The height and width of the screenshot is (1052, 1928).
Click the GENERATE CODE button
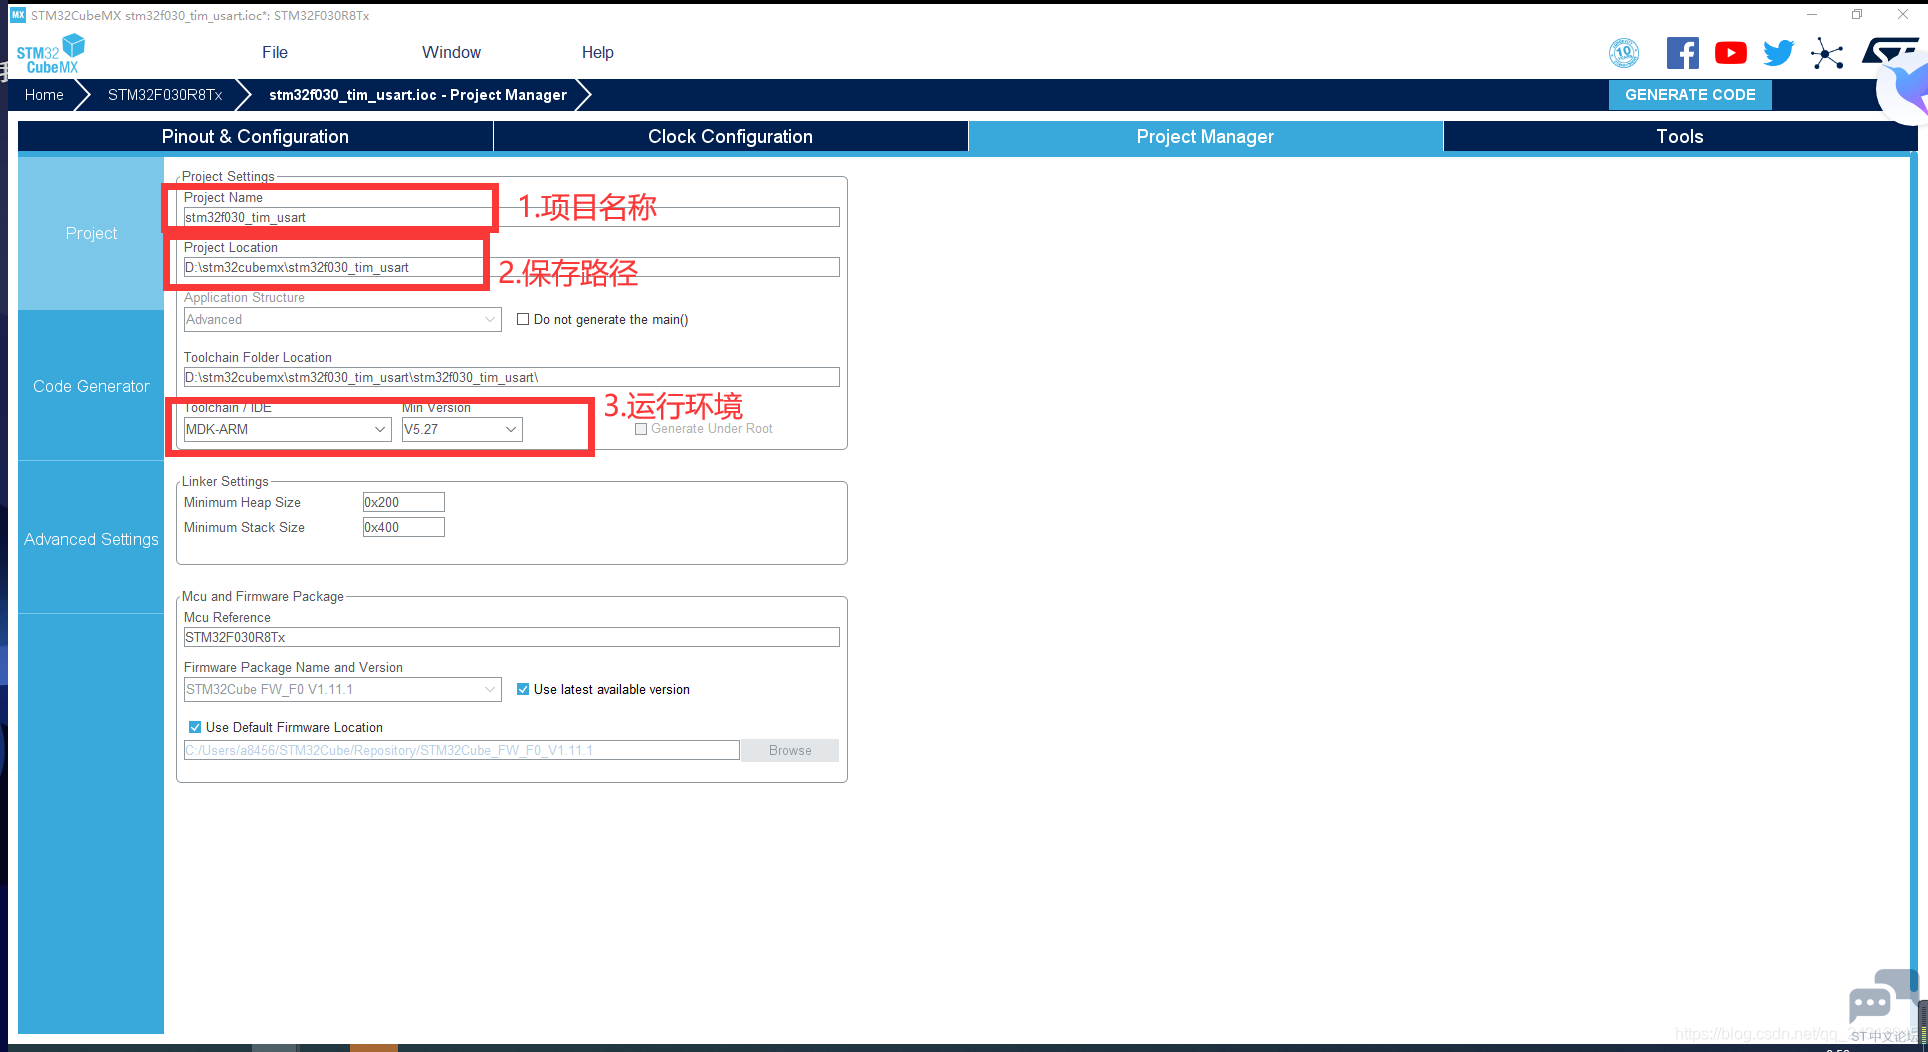pyautogui.click(x=1690, y=95)
